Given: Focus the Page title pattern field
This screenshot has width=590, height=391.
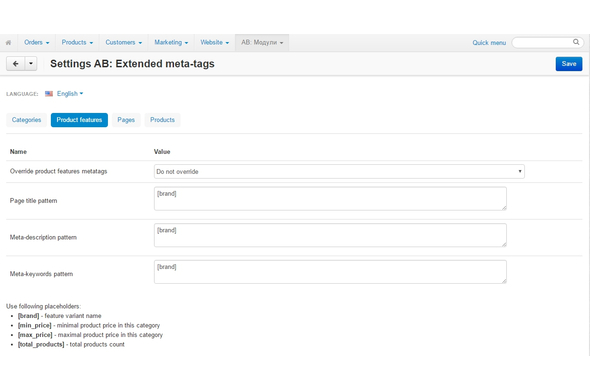Looking at the screenshot, I should coord(330,199).
